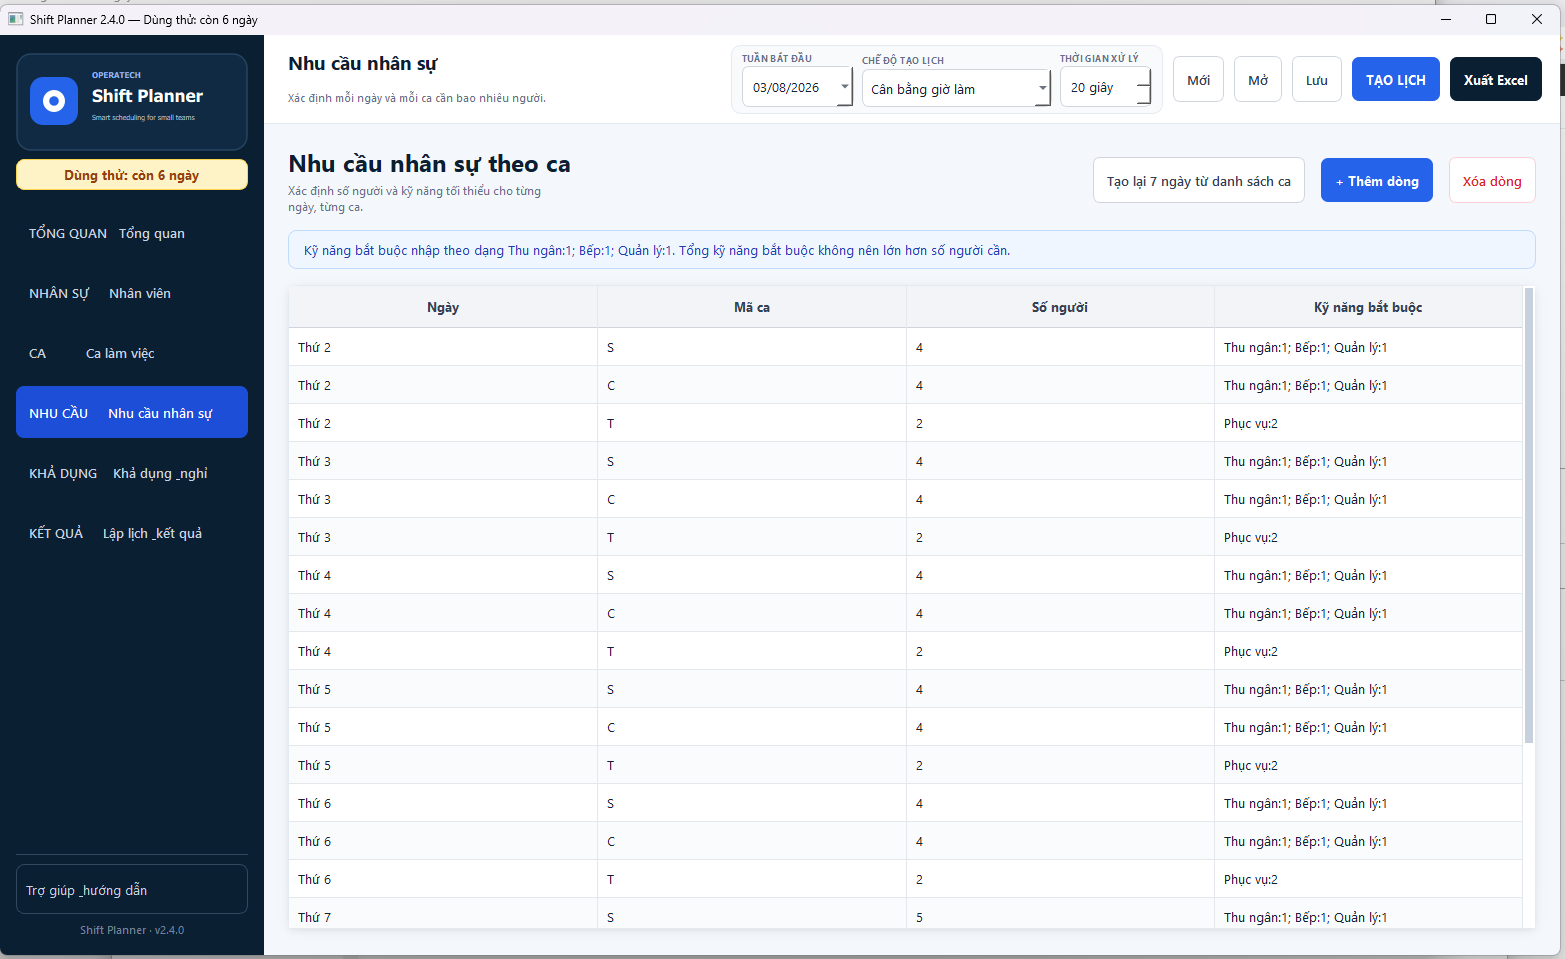Screen dimensions: 1565x959
Task: Open Trợ giúp hướng dẫn help button
Action: tap(132, 889)
